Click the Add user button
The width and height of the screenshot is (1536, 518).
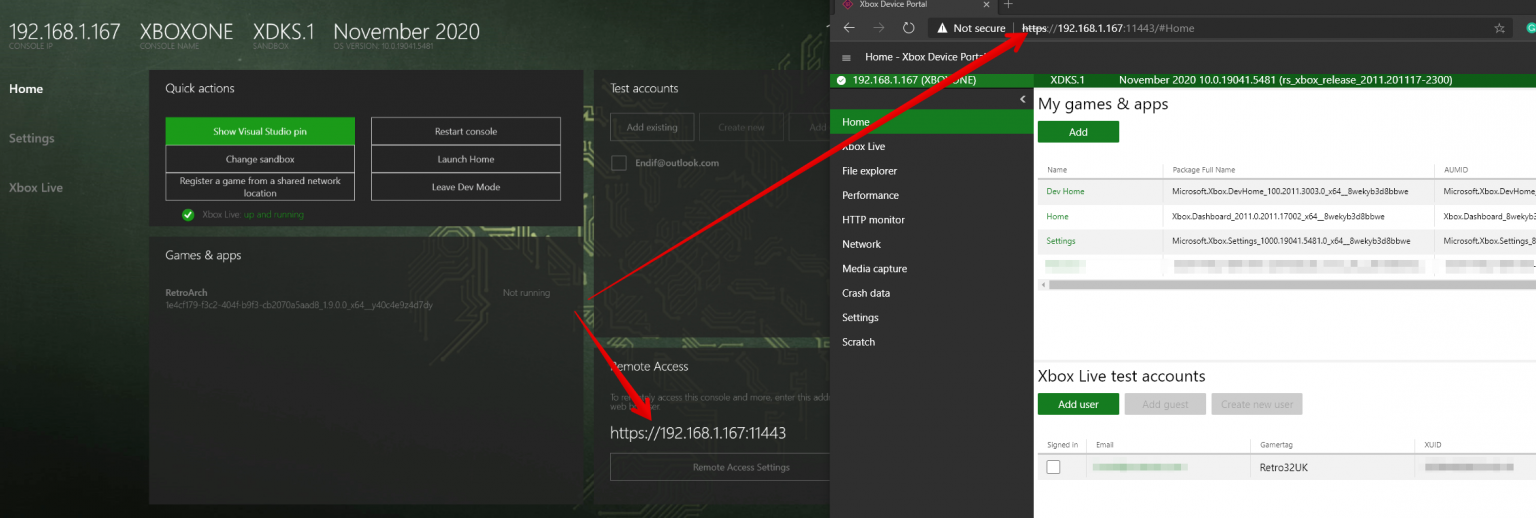[x=1078, y=404]
